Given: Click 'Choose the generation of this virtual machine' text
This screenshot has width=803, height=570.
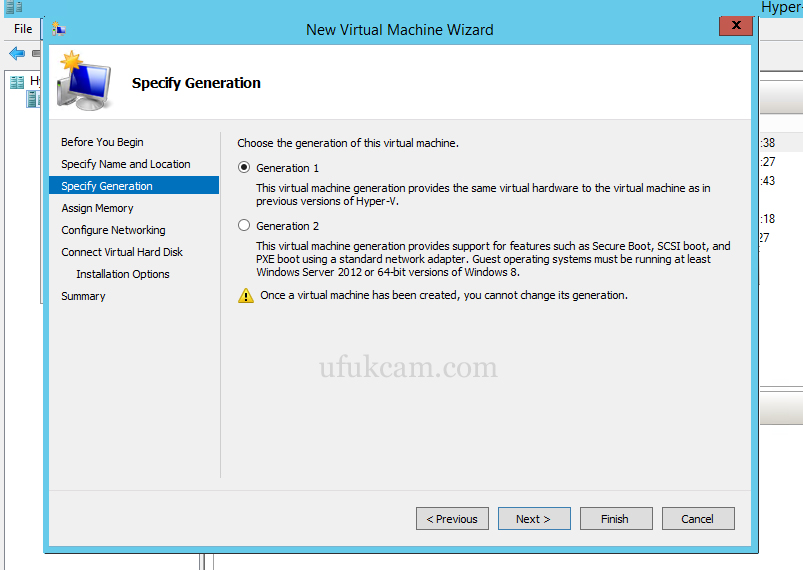Looking at the screenshot, I should click(x=348, y=143).
